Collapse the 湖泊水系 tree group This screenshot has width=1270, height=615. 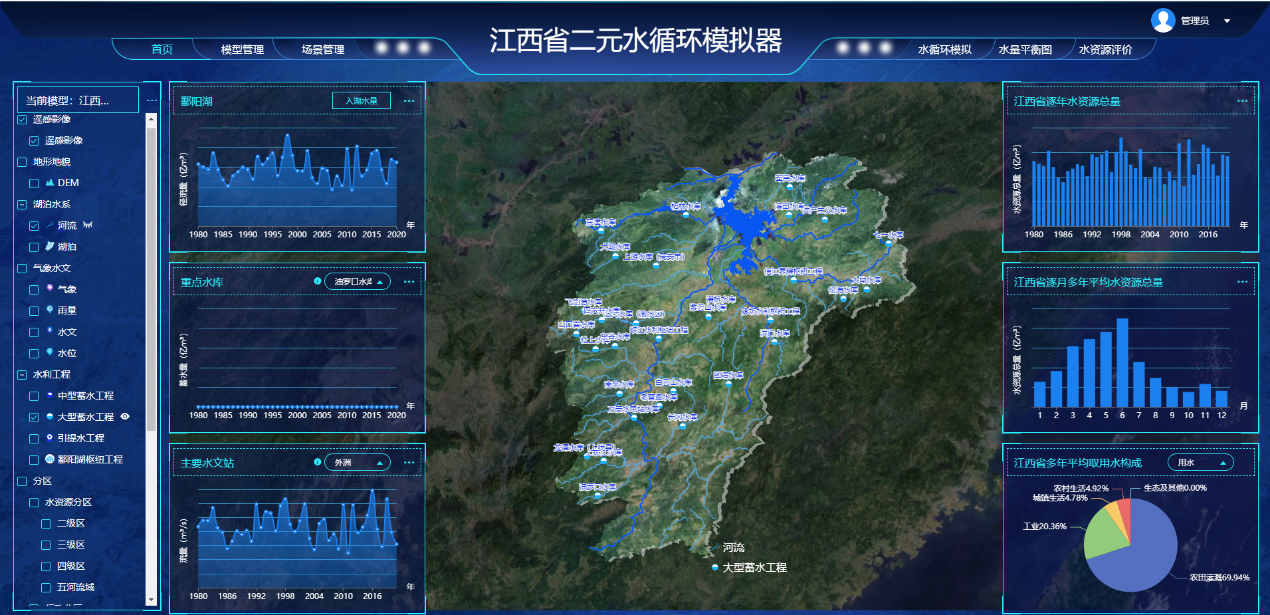coord(22,204)
